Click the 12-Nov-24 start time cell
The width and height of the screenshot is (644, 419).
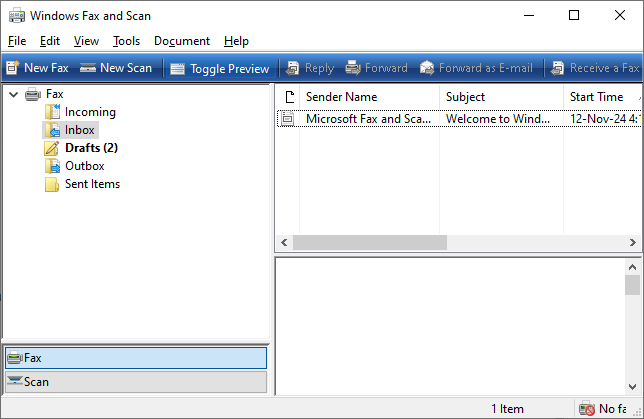[605, 119]
